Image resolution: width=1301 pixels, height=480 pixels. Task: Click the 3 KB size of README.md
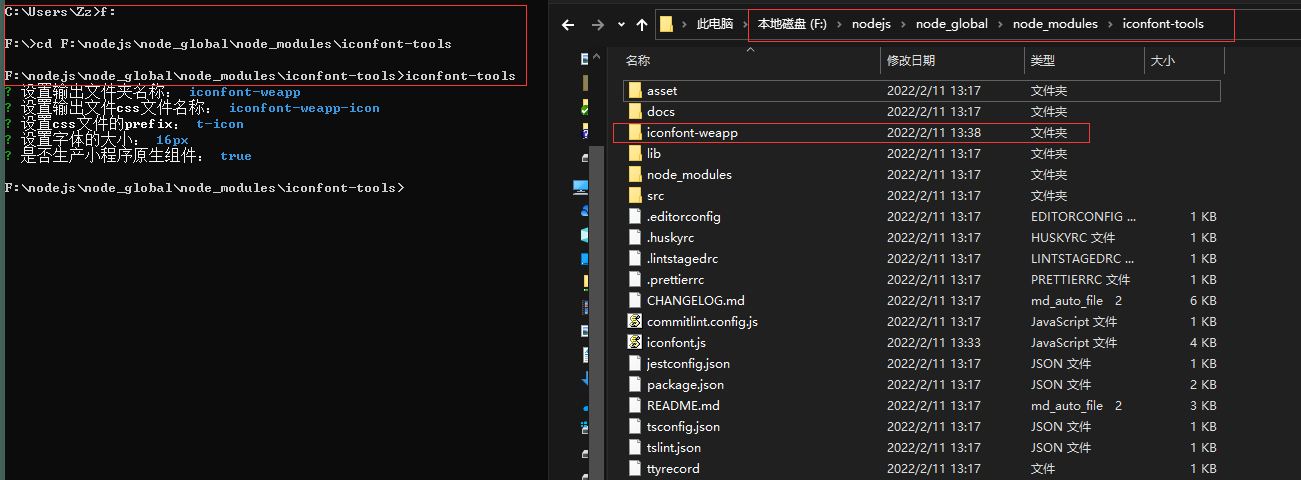pos(1203,406)
